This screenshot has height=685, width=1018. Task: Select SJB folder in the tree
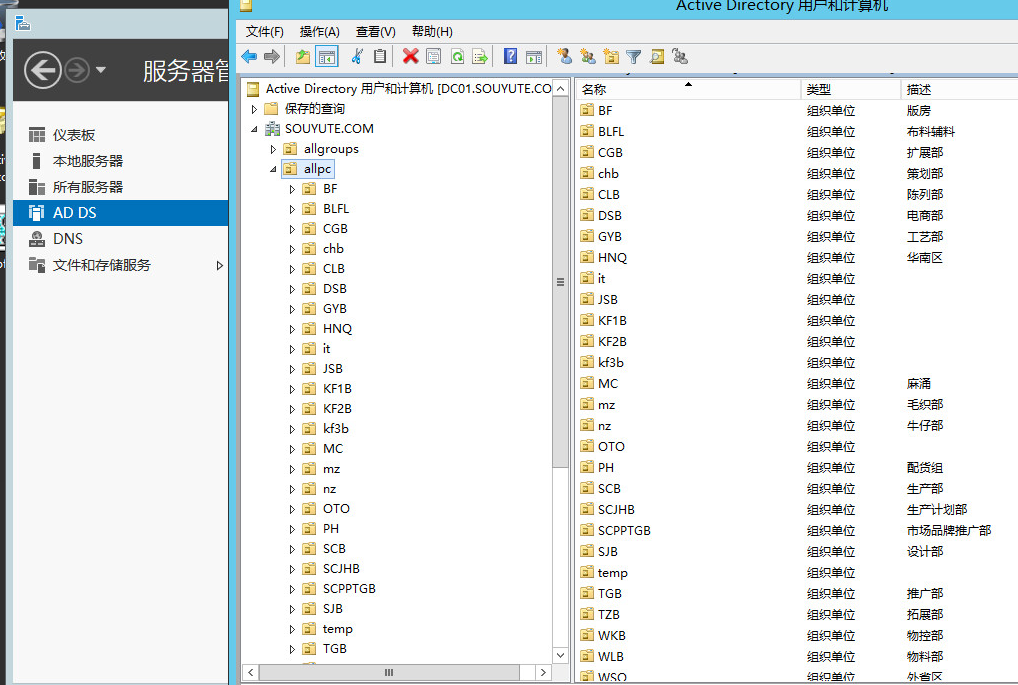pos(323,608)
